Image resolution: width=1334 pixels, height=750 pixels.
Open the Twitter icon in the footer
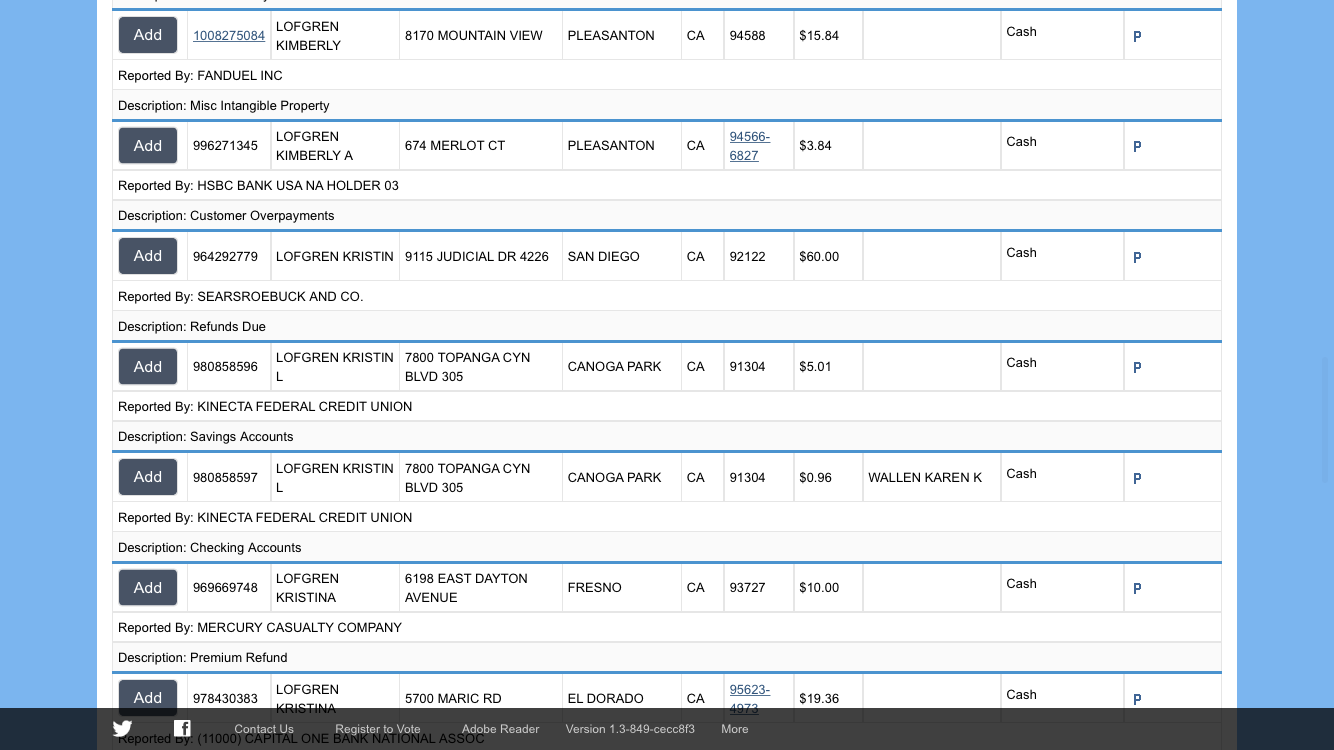click(122, 729)
